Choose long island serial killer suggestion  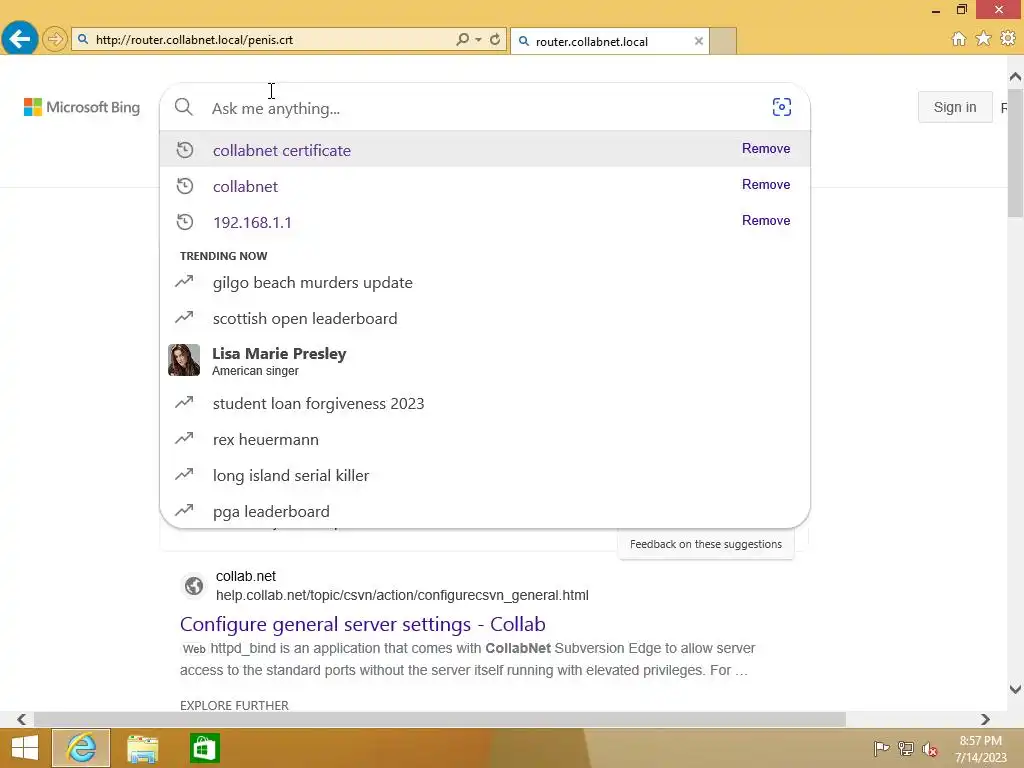pos(485,475)
